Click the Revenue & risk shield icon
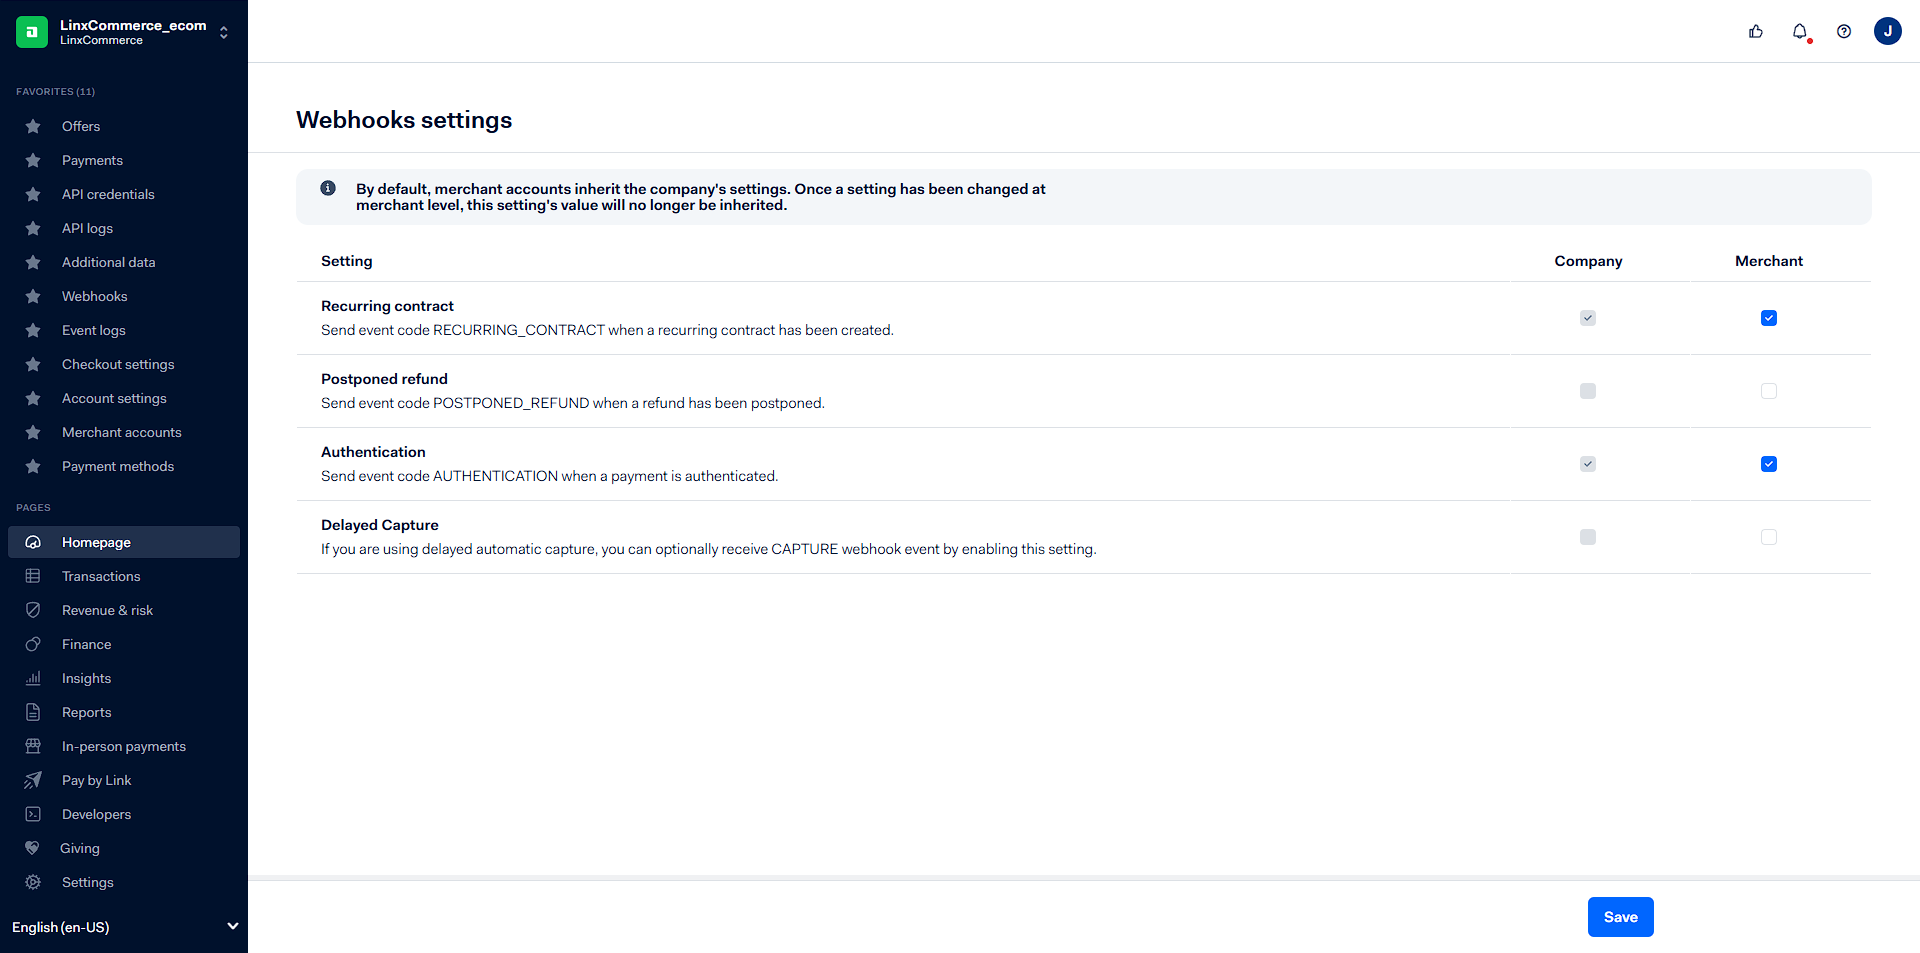 [33, 610]
